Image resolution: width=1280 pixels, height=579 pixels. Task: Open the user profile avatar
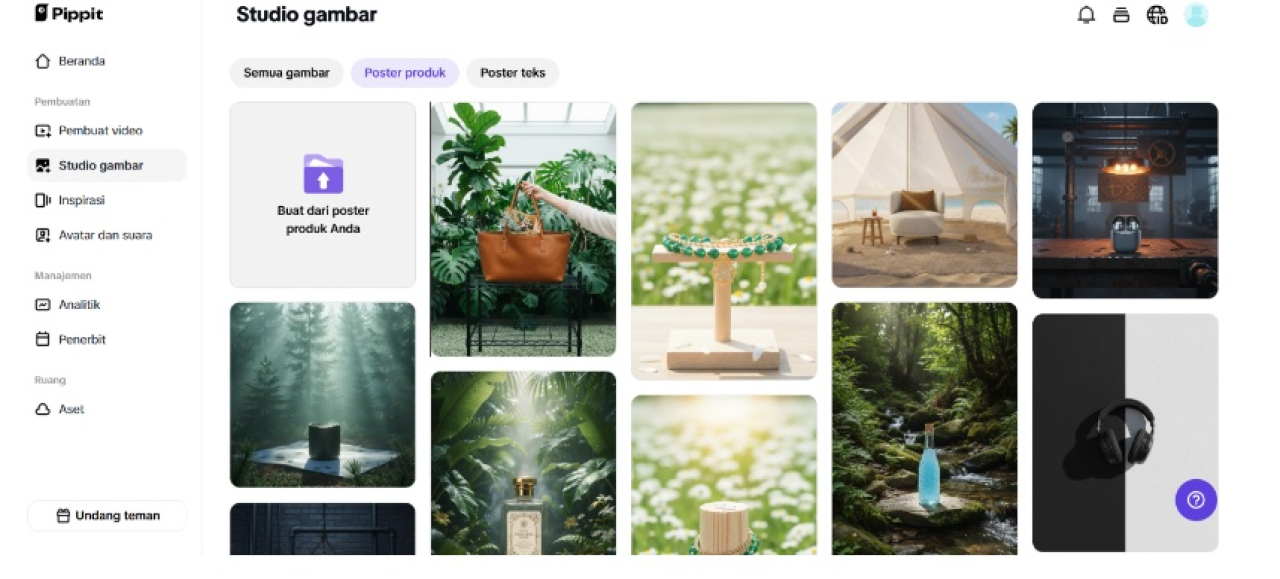(x=1196, y=15)
